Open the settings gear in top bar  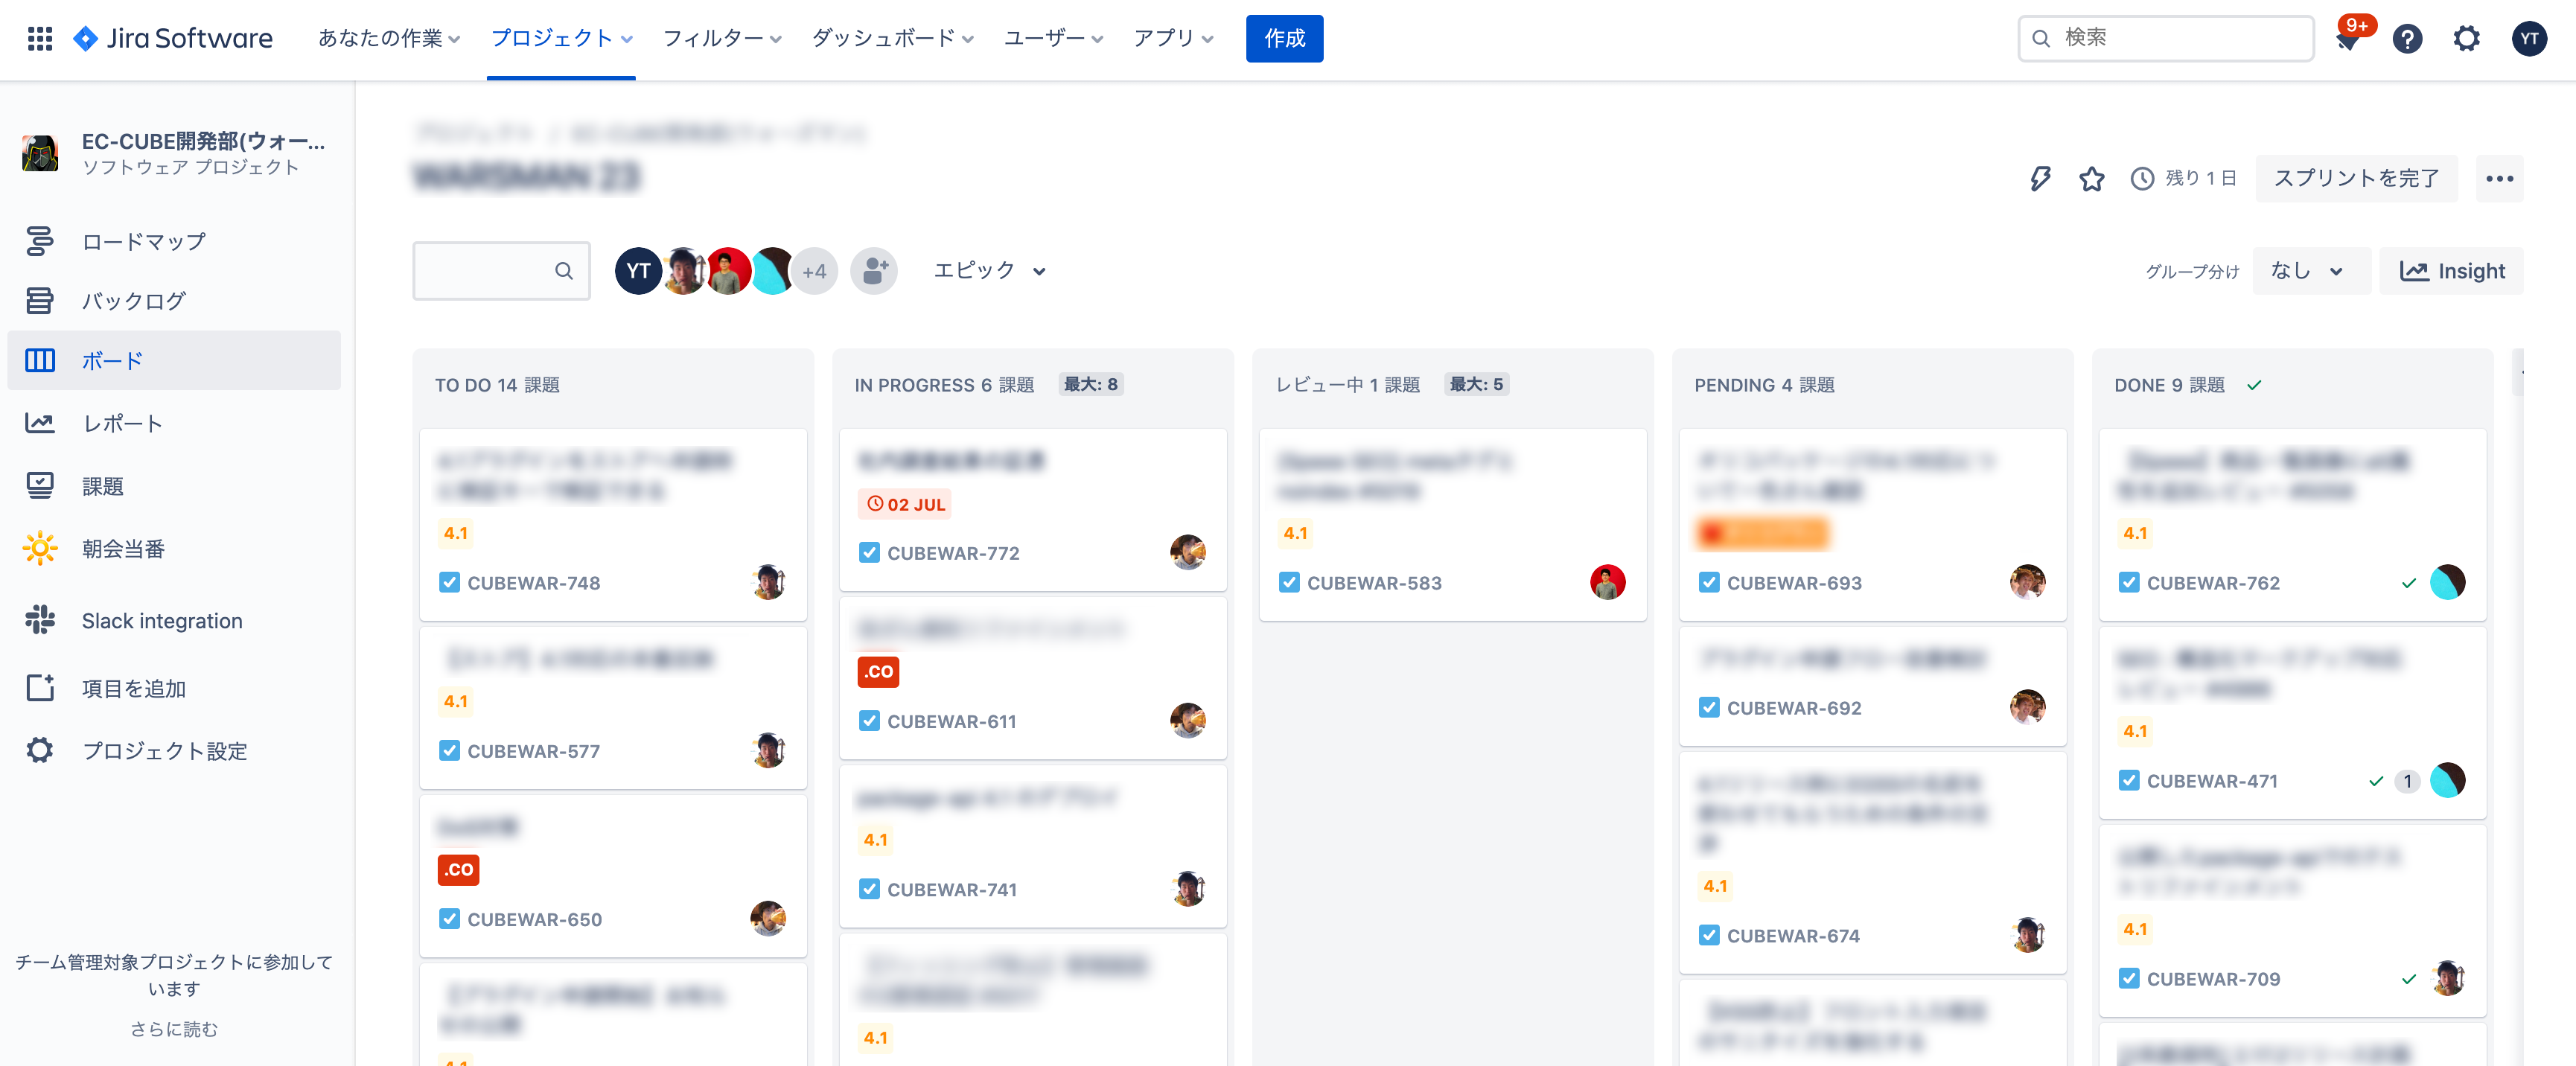point(2466,39)
